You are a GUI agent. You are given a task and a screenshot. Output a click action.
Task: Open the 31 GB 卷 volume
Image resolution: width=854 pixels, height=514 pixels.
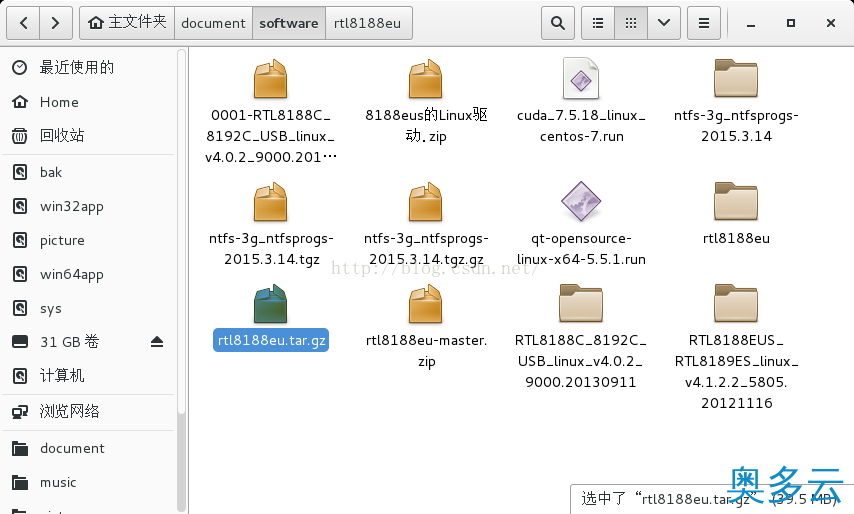(x=70, y=342)
